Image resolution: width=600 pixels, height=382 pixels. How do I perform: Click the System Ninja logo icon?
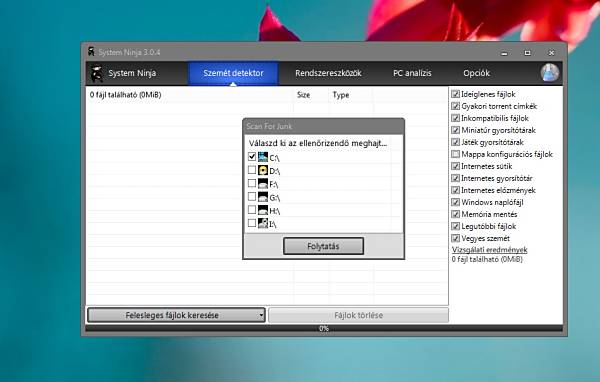pyautogui.click(x=97, y=73)
